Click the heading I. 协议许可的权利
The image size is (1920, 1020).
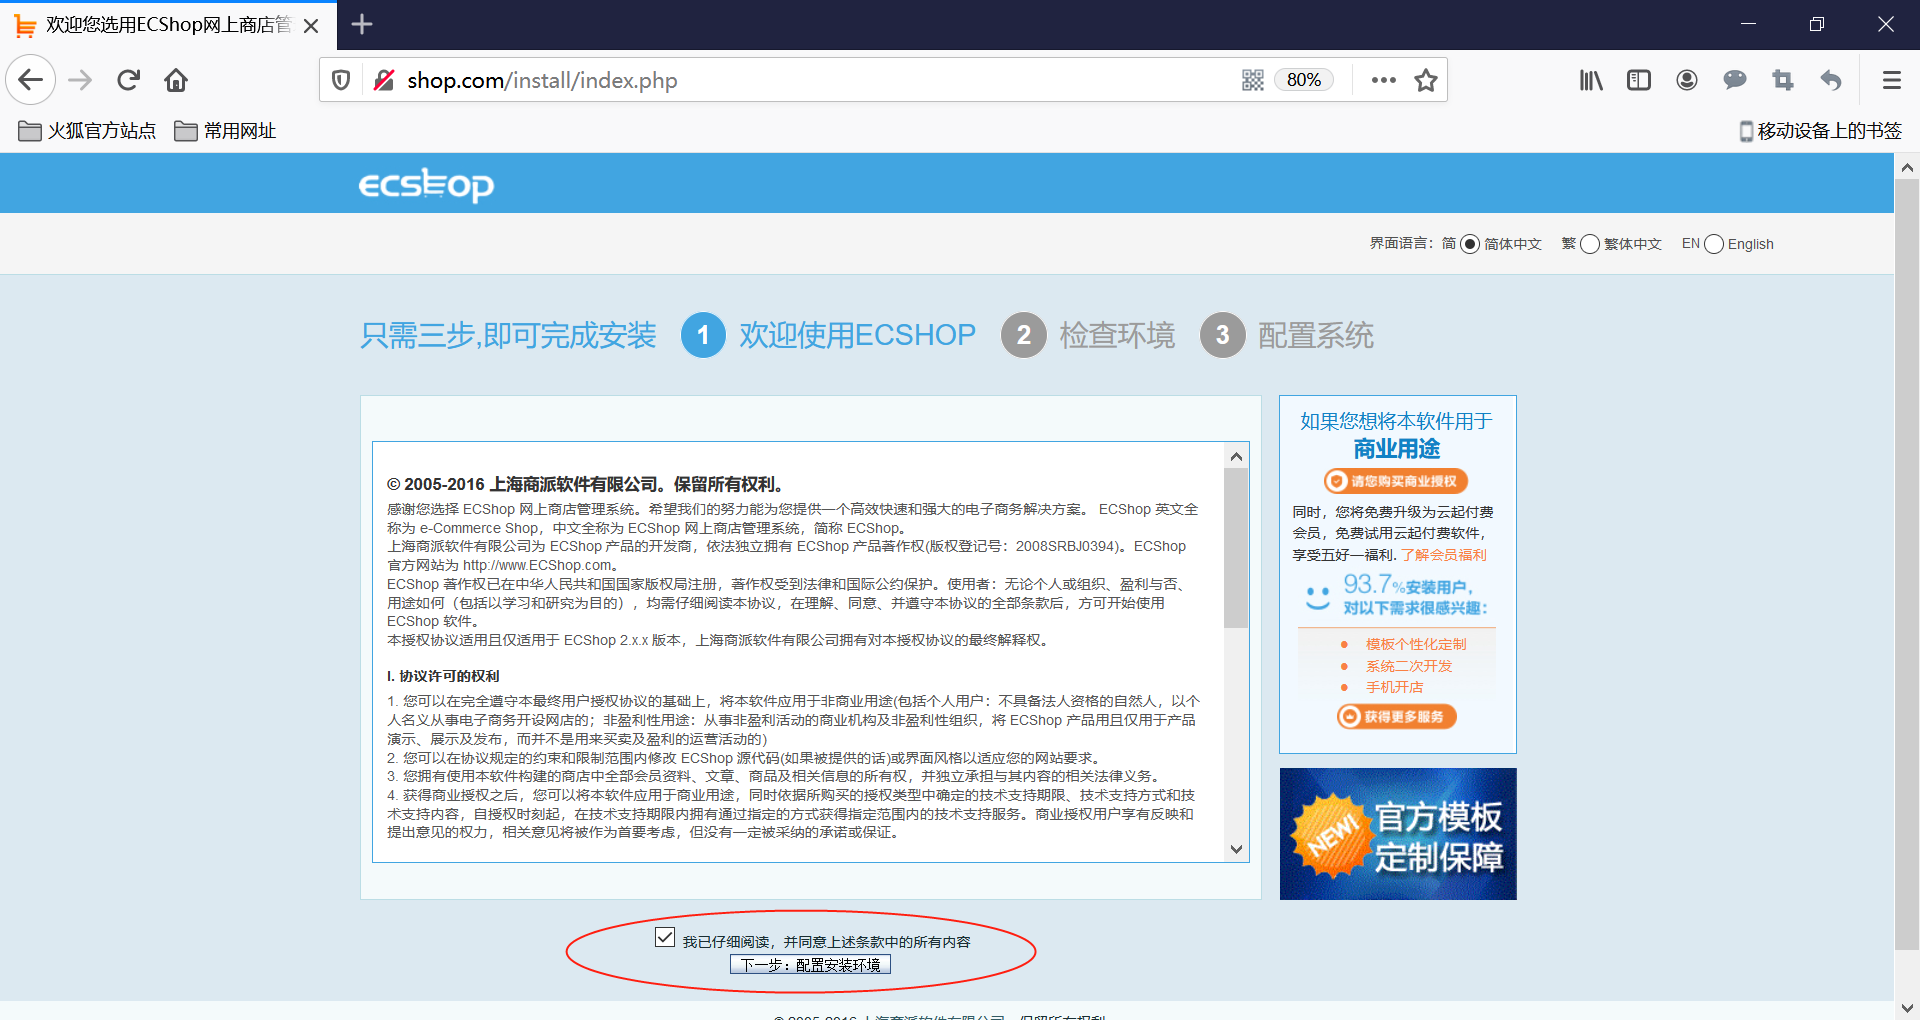(443, 676)
